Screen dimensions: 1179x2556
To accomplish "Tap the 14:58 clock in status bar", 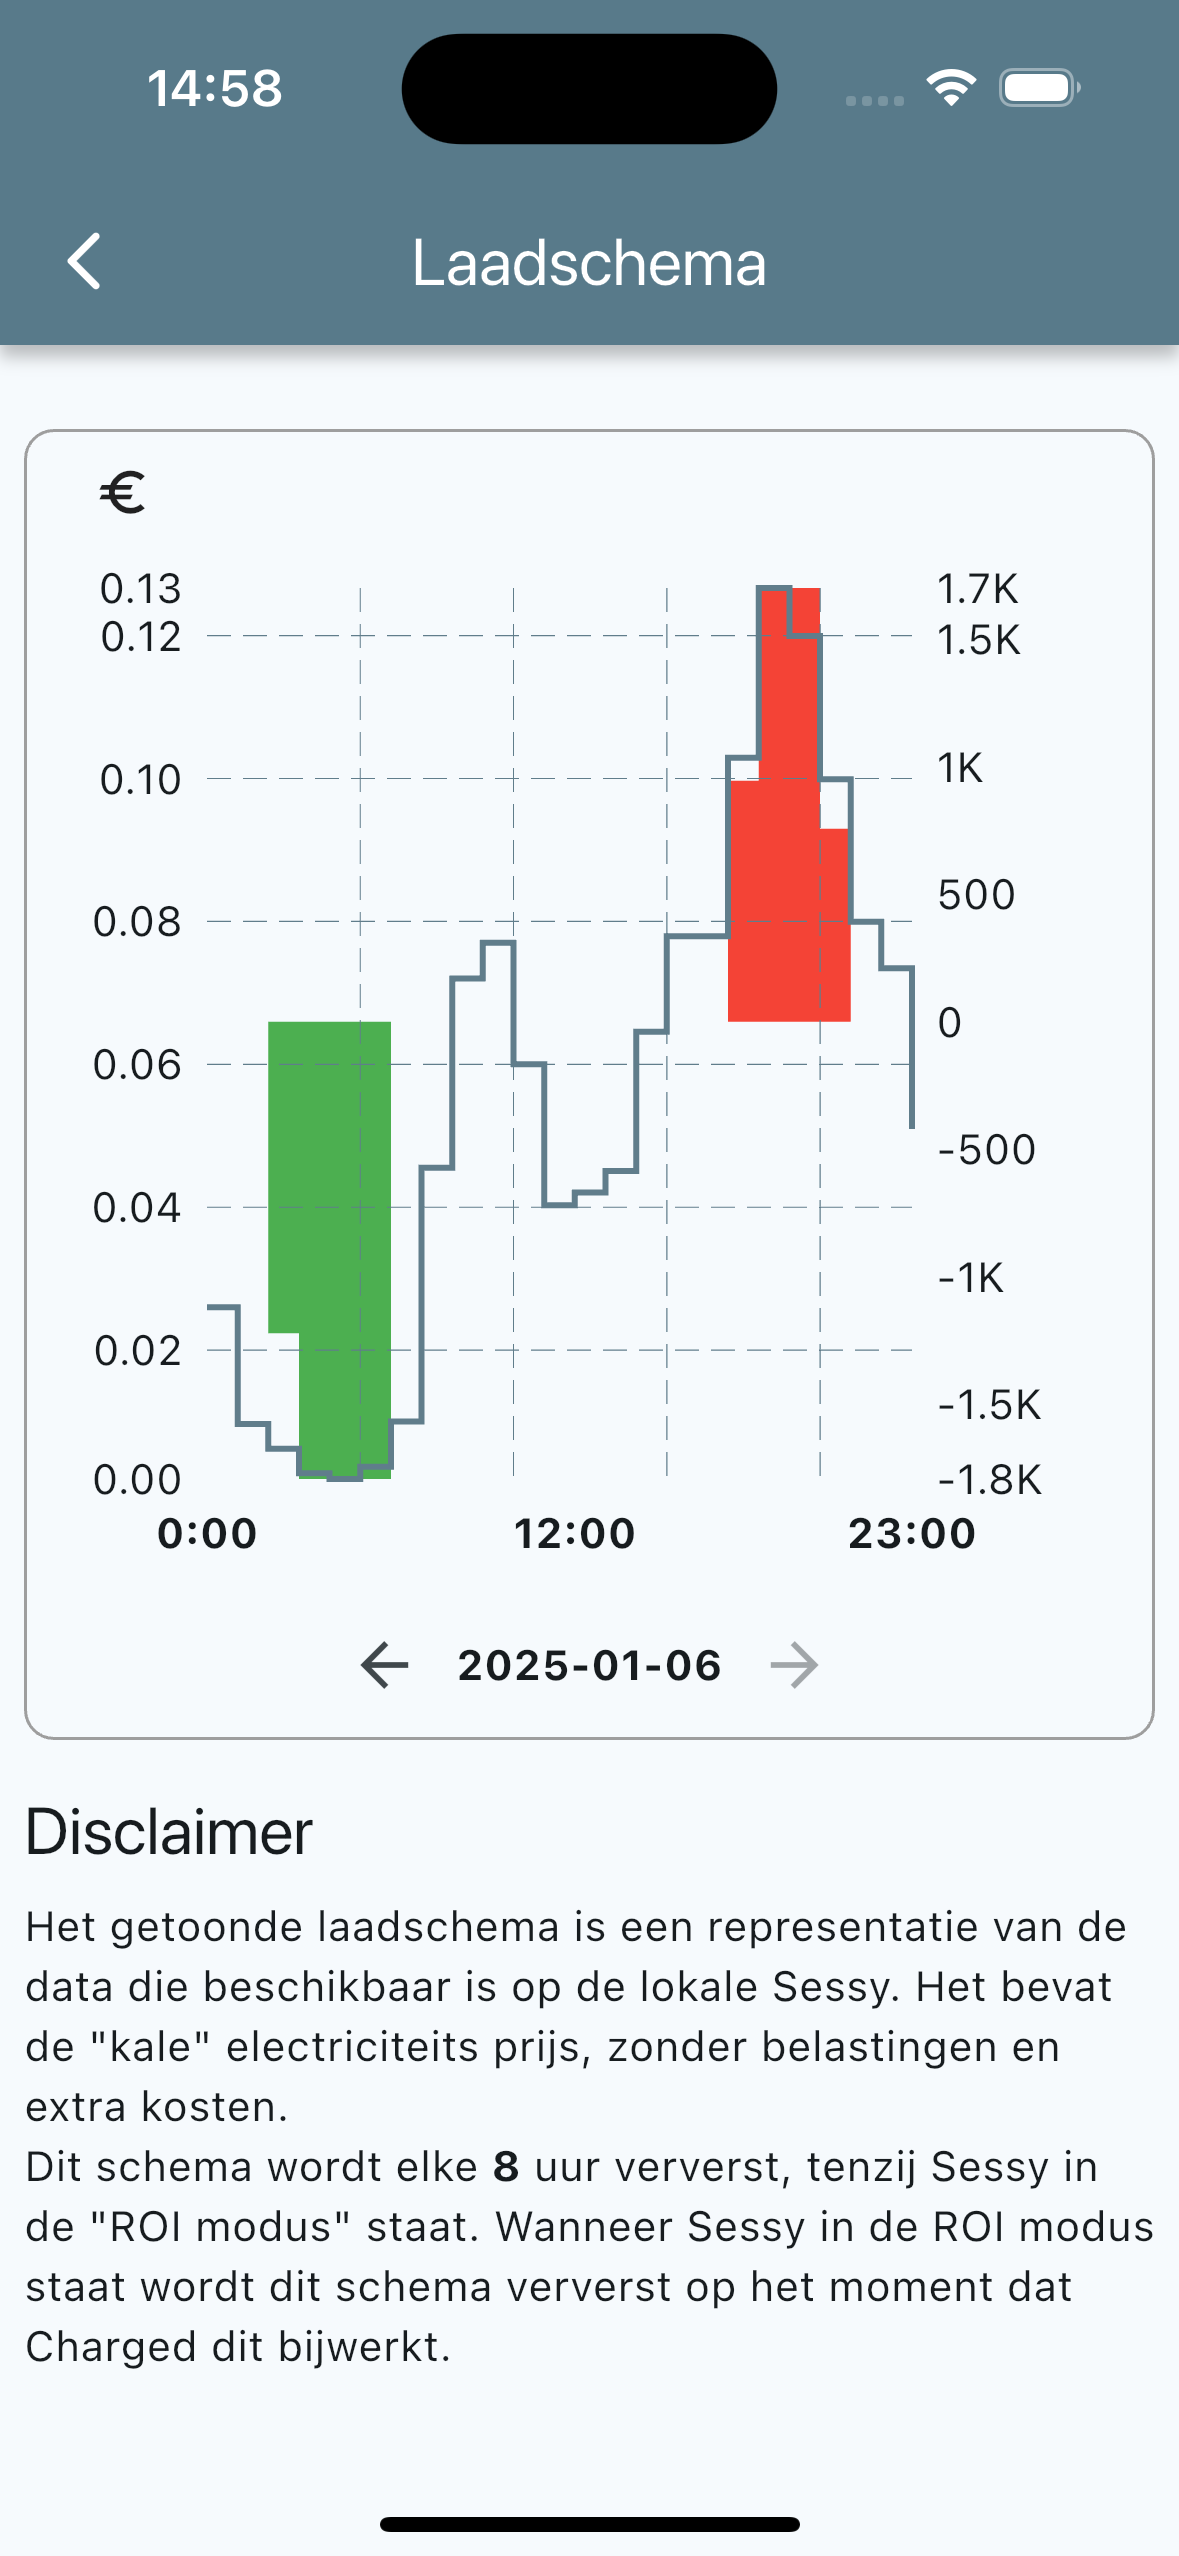I will click(215, 88).
